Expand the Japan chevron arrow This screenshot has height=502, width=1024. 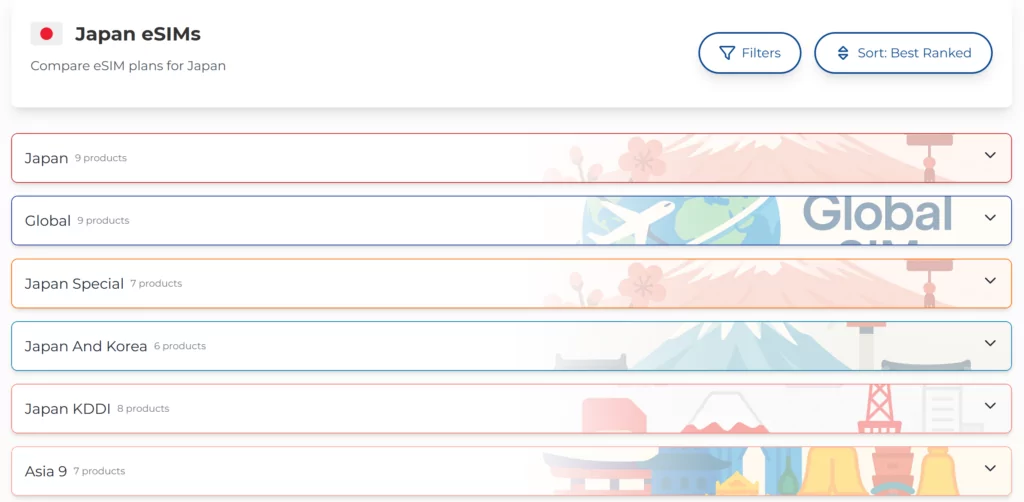990,155
